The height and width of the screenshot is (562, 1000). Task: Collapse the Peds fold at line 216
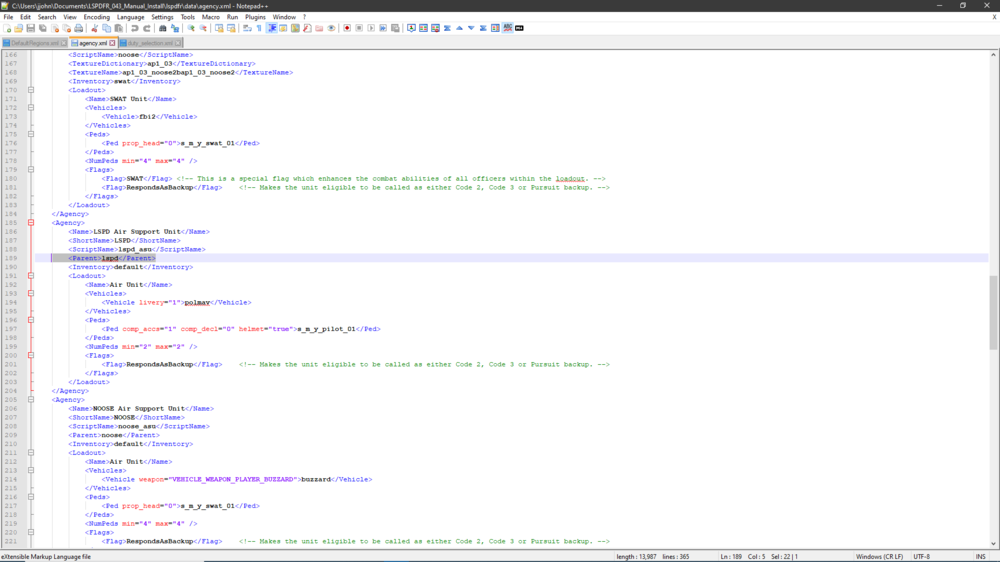(31, 497)
